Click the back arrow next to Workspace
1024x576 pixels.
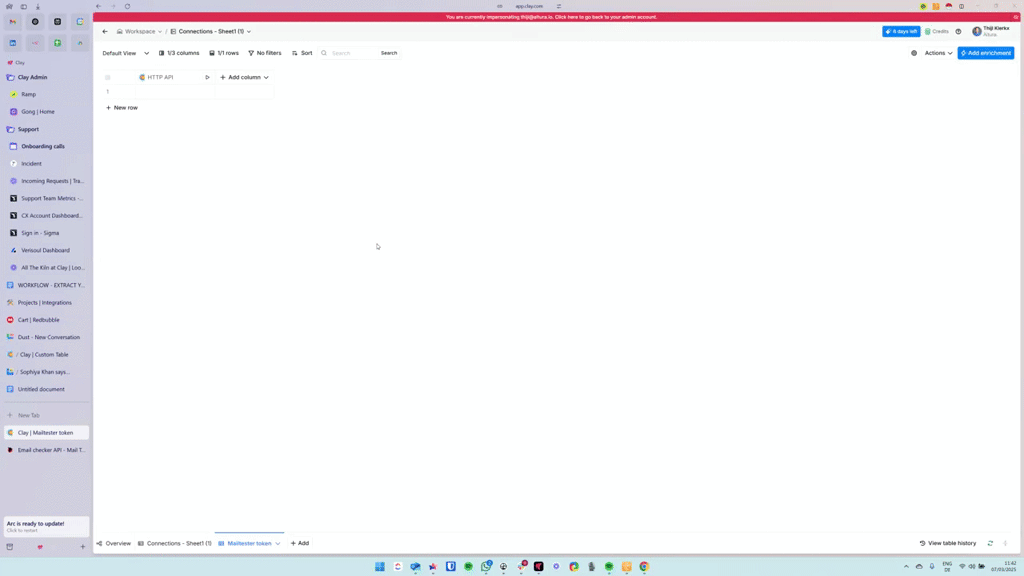coord(104,31)
